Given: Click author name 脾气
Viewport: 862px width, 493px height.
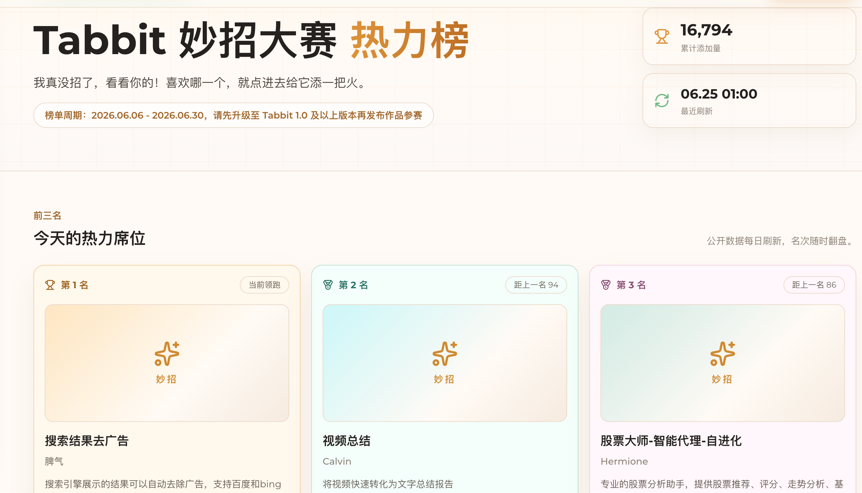Looking at the screenshot, I should coord(54,461).
